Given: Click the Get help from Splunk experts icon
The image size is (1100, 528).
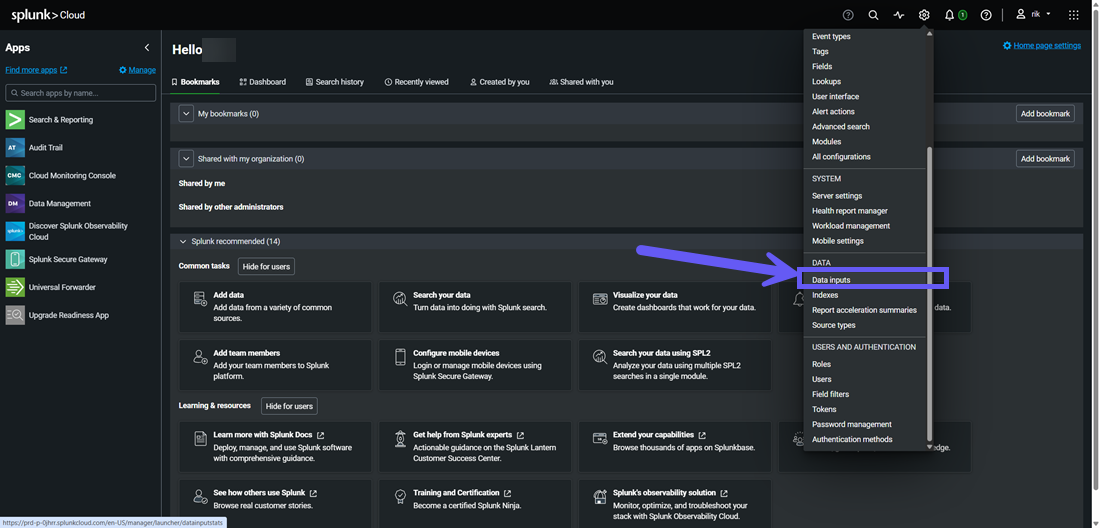Looking at the screenshot, I should (401, 438).
